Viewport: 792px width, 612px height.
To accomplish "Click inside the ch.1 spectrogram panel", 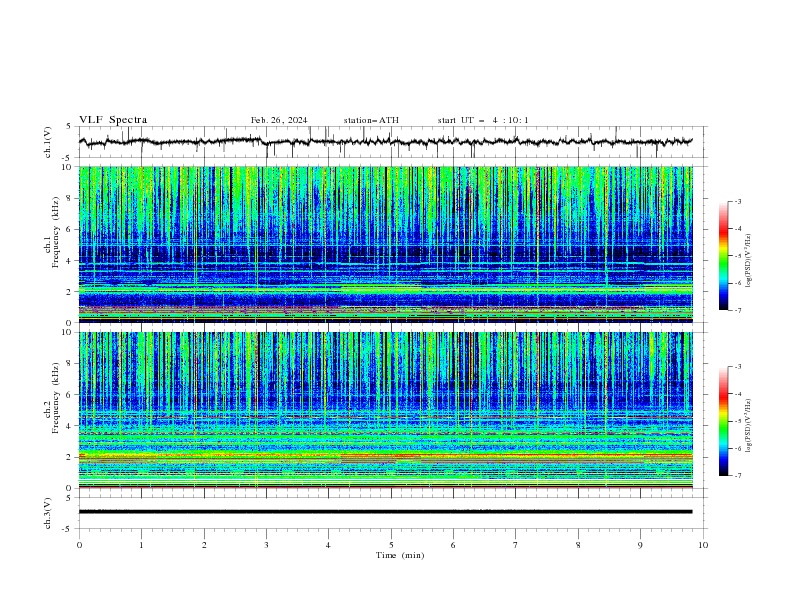I will point(386,244).
